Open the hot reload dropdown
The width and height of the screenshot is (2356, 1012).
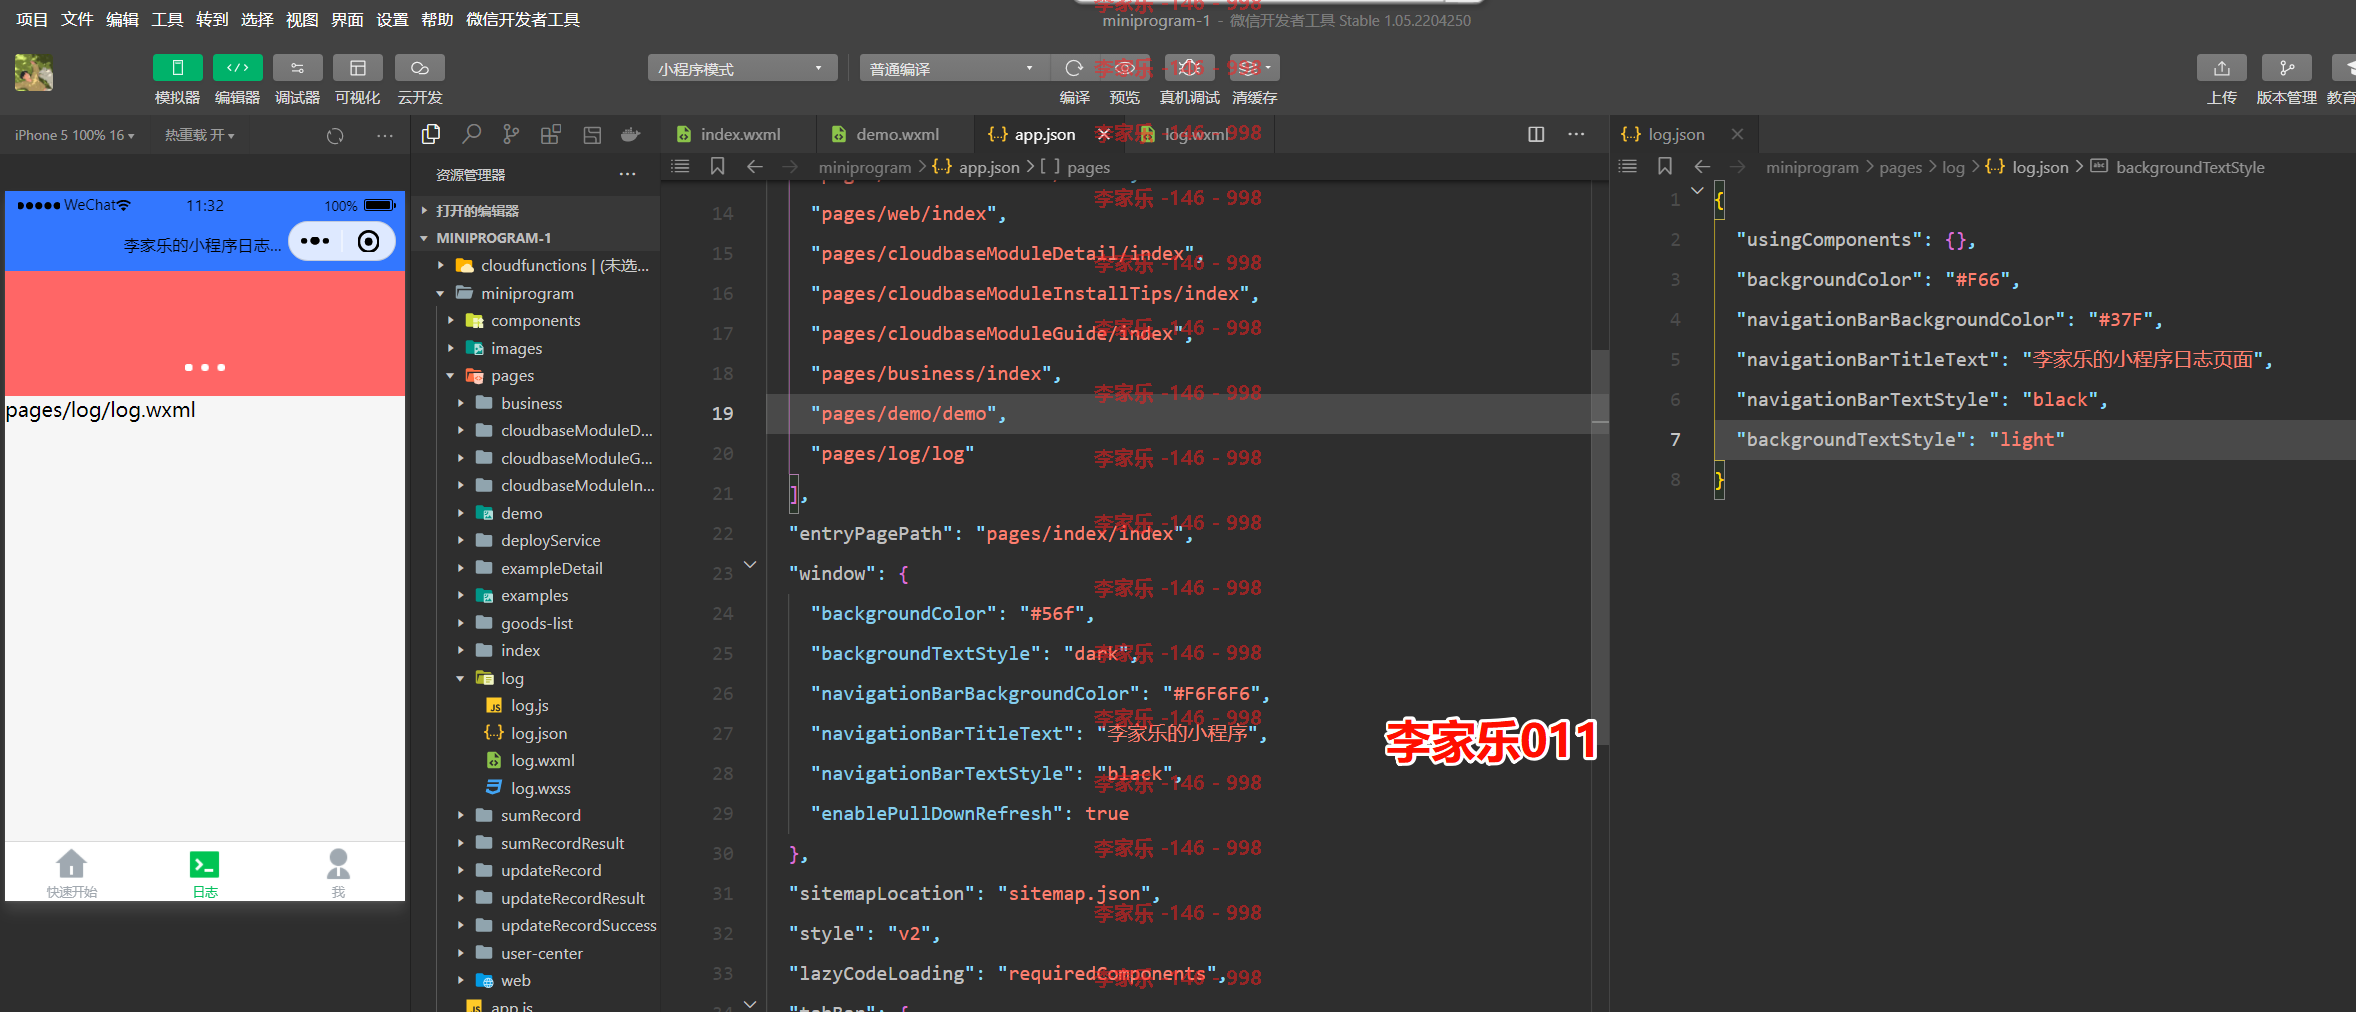tap(199, 135)
